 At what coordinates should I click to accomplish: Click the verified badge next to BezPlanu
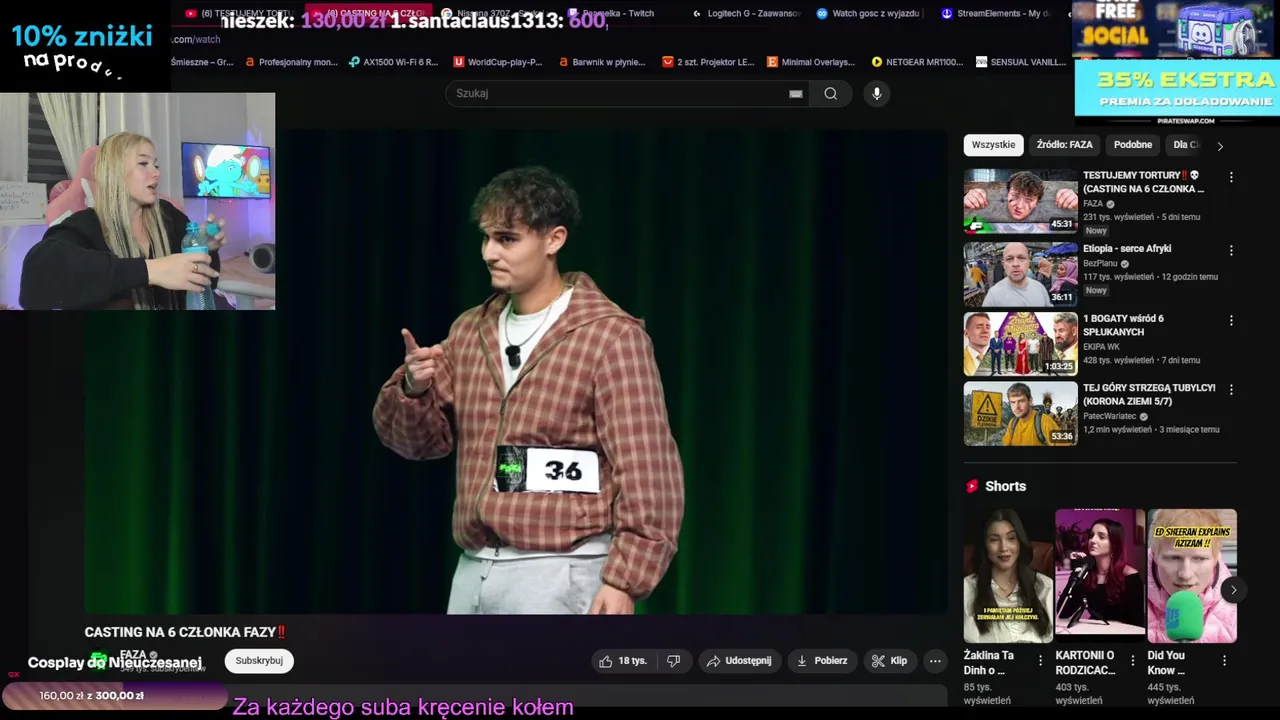[x=1125, y=264]
